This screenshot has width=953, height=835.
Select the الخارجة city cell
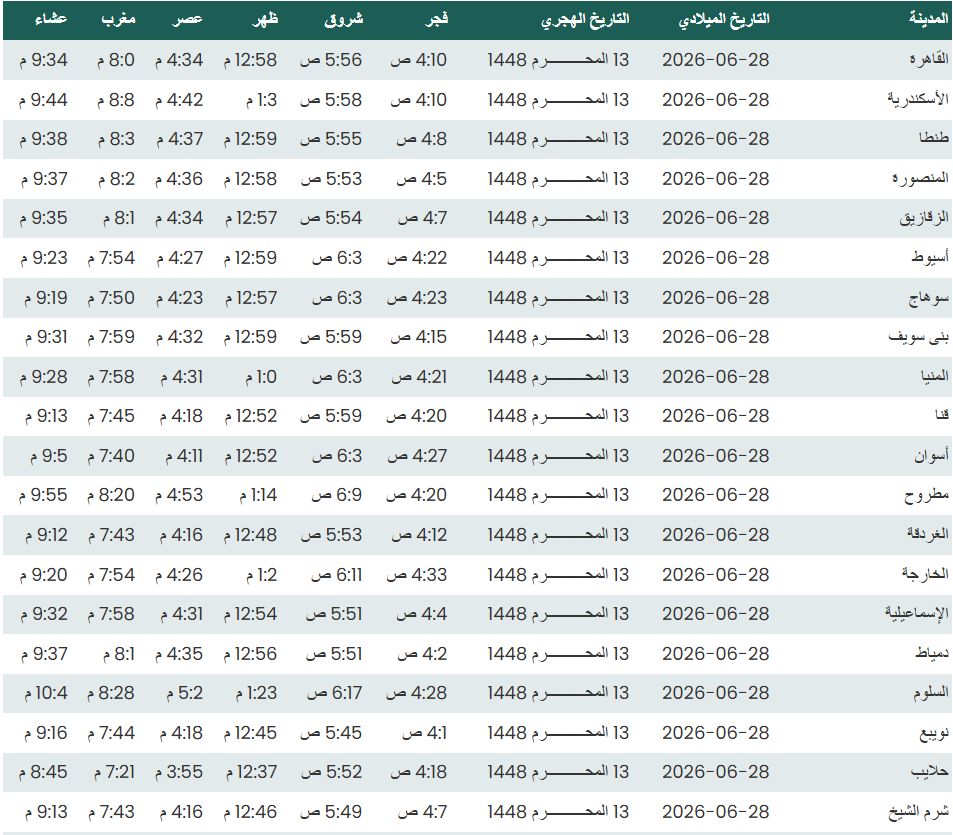(x=925, y=574)
